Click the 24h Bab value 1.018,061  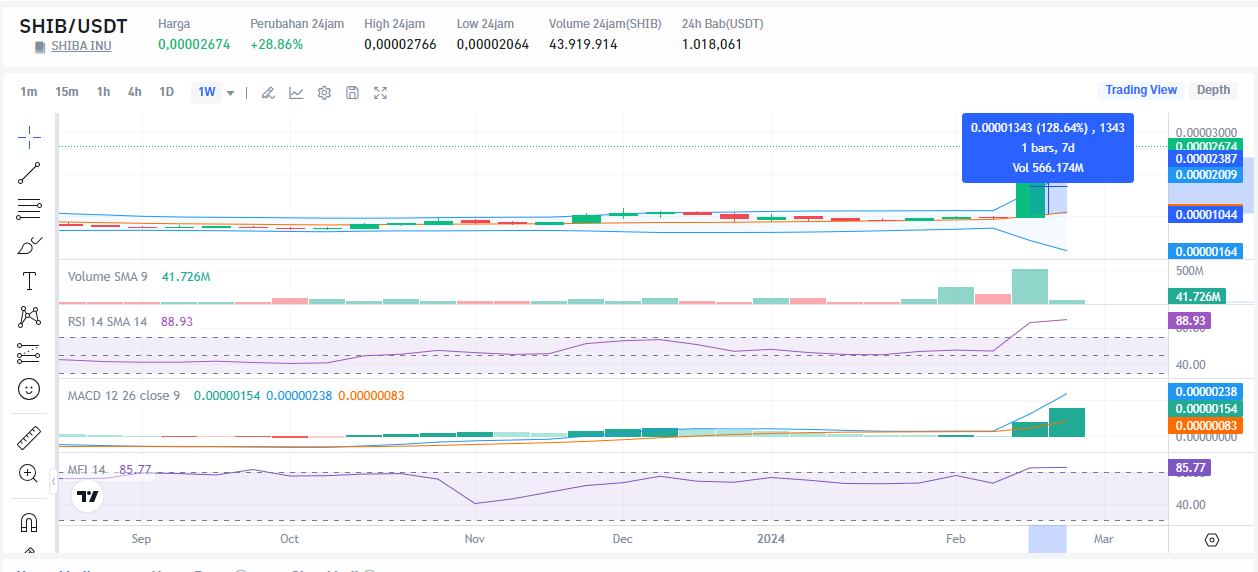tap(712, 45)
